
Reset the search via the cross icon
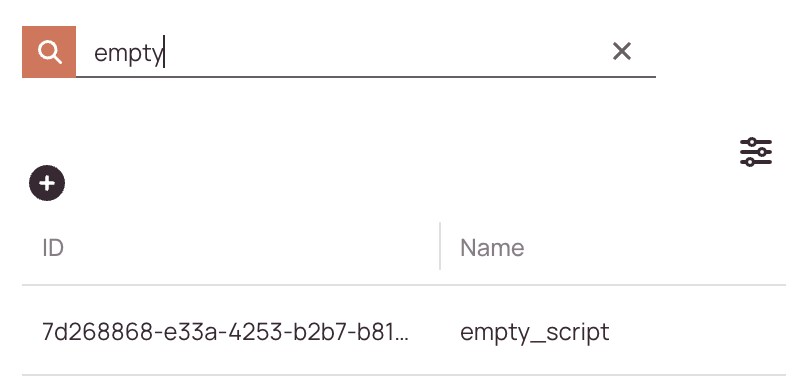coord(622,51)
